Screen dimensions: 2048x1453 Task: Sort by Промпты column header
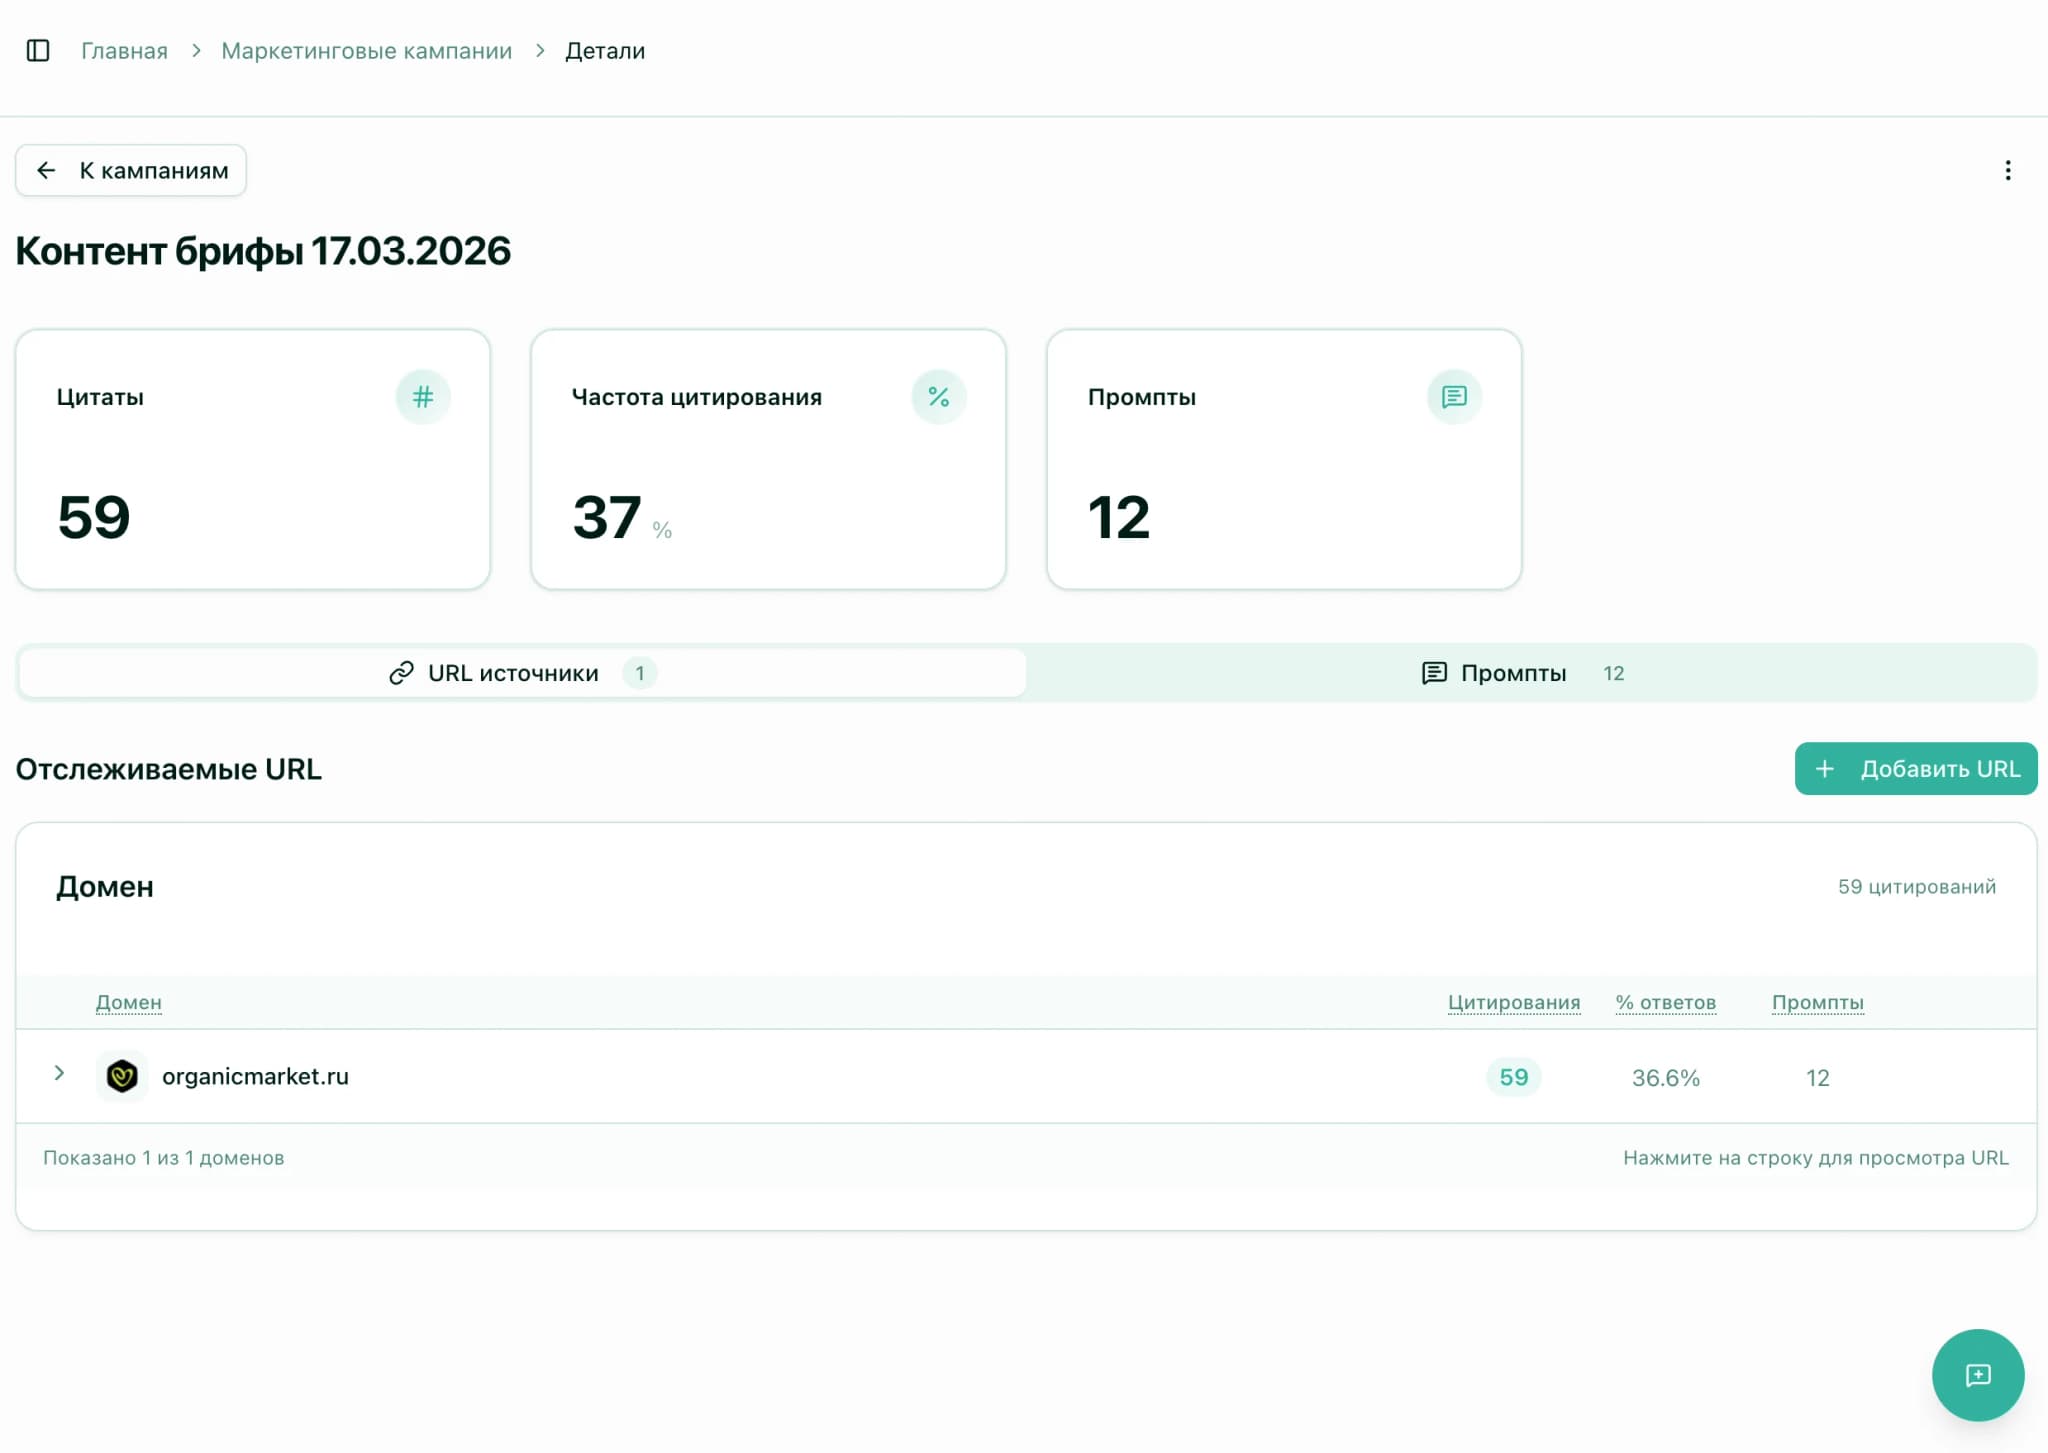(x=1817, y=1002)
